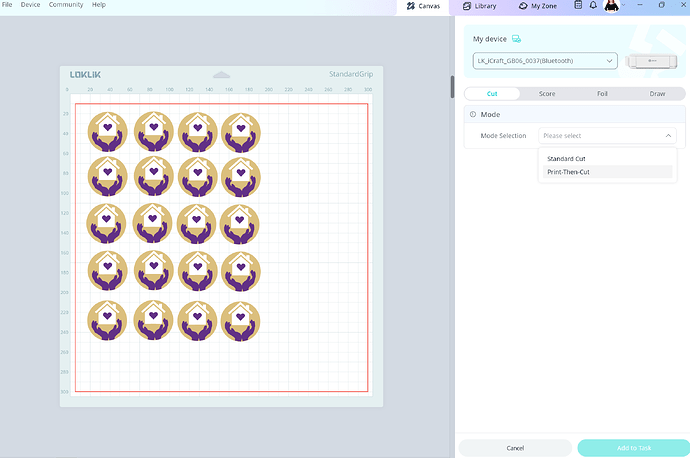Select first sticker in top row
Viewport: 690px width, 458px height.
107,132
